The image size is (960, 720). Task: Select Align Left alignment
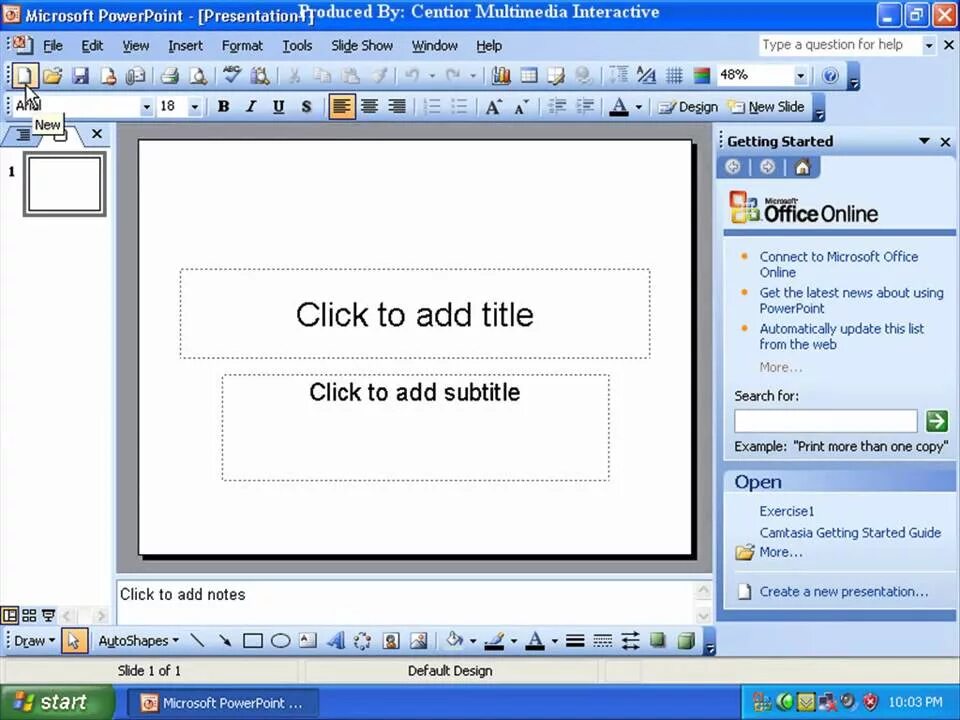[341, 107]
